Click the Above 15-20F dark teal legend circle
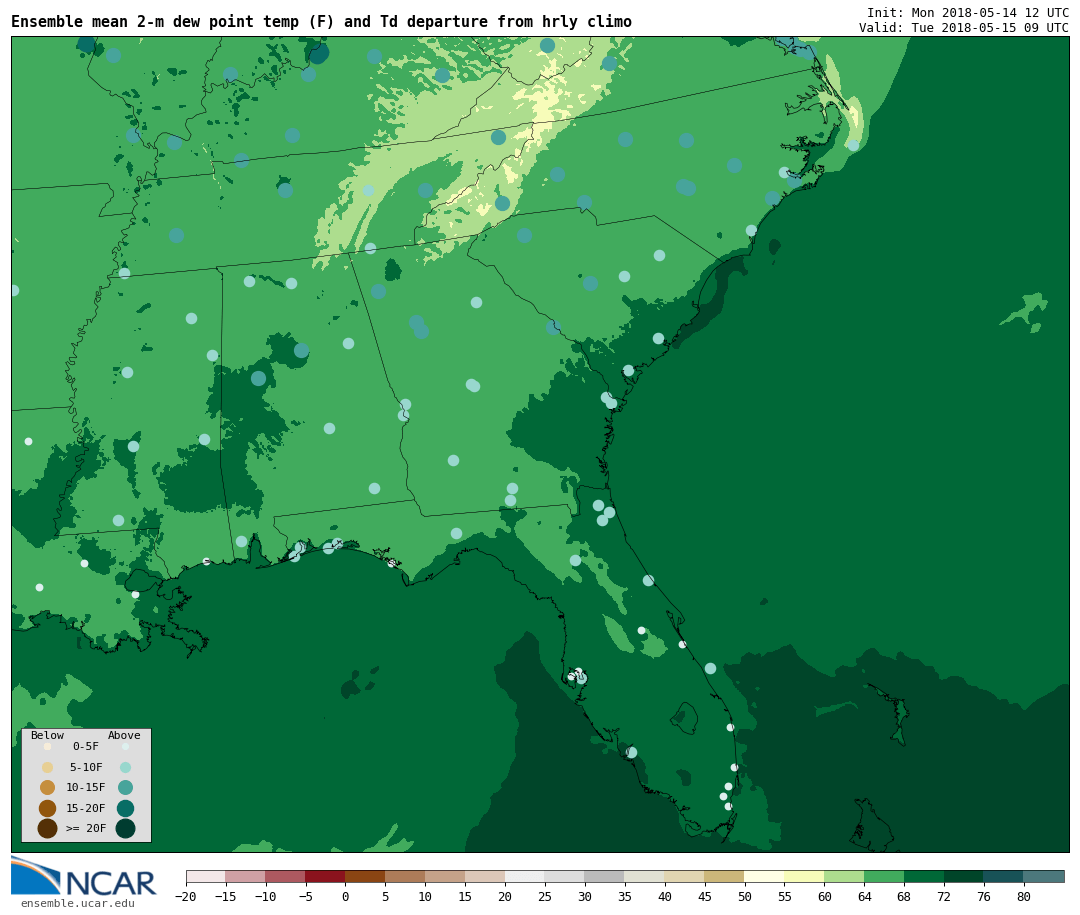Viewport: 1080px width, 915px height. pyautogui.click(x=125, y=808)
